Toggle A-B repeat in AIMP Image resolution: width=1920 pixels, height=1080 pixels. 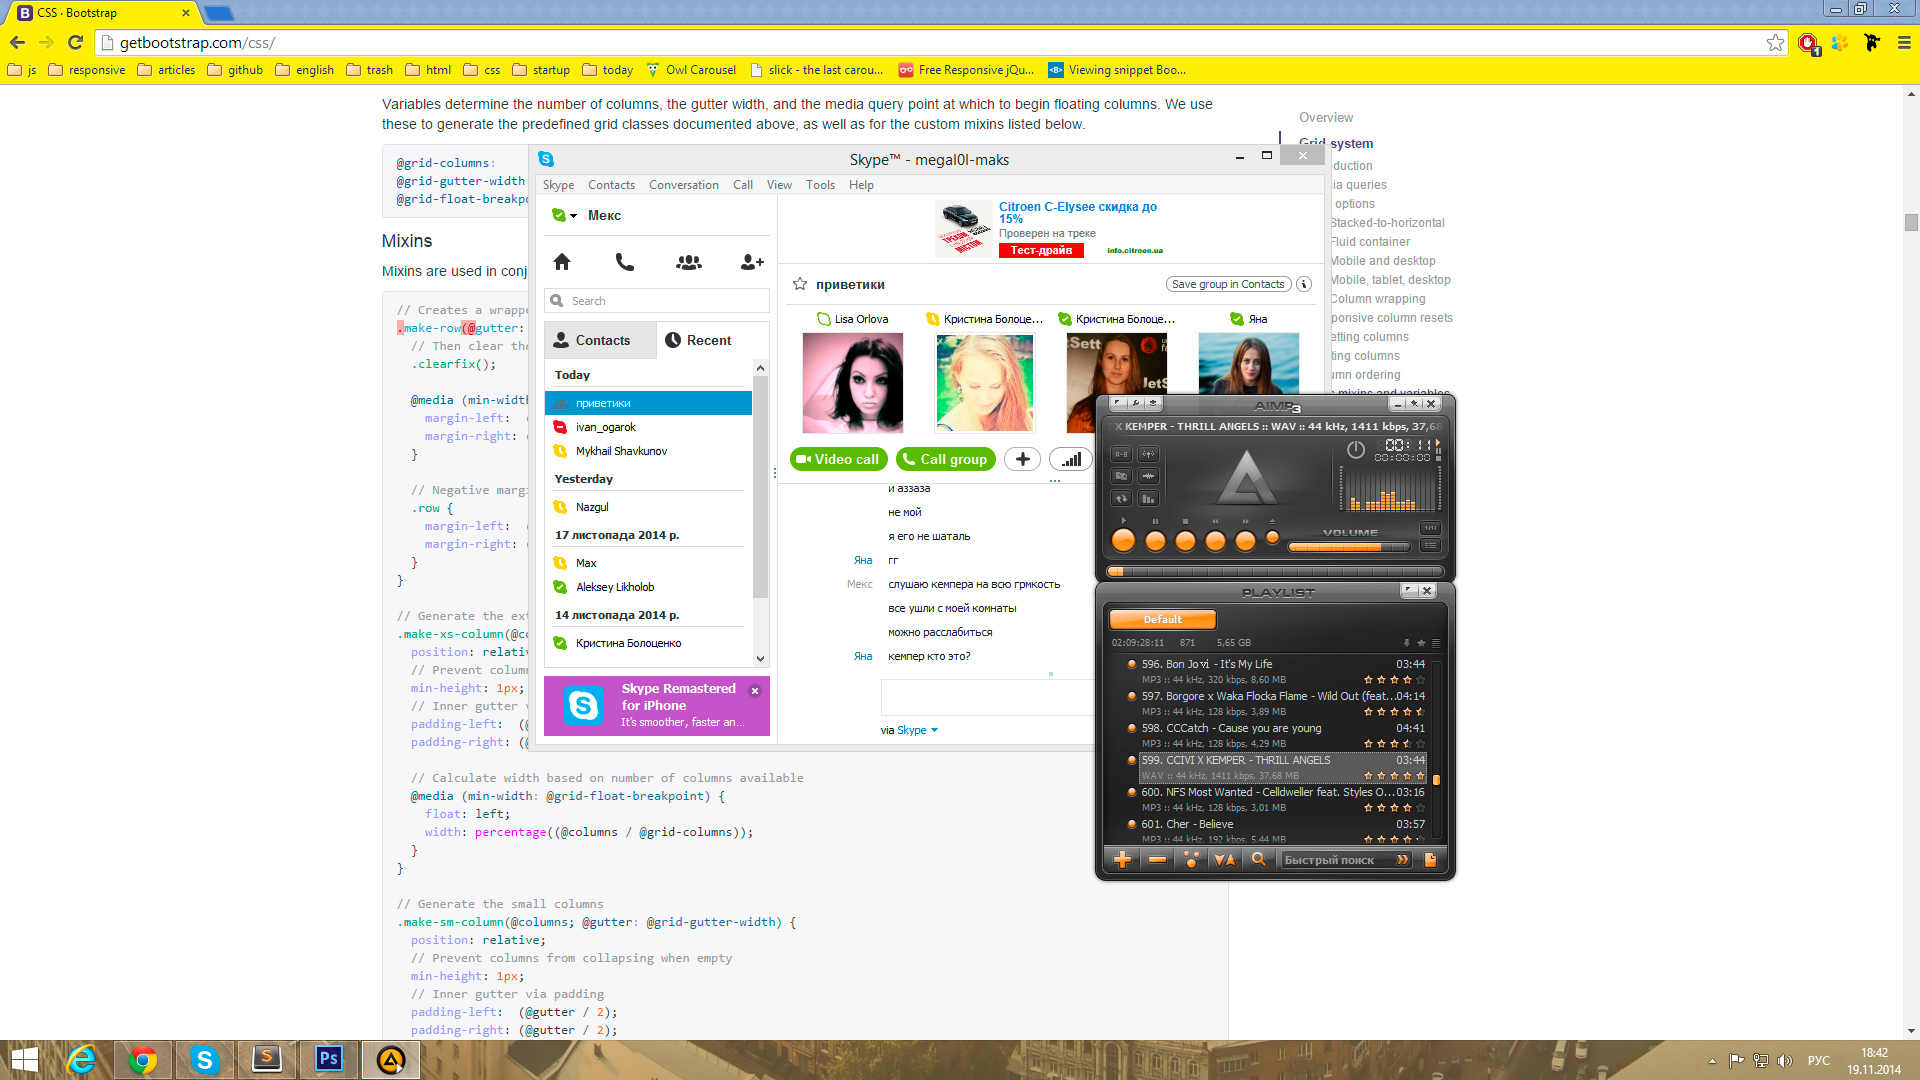(x=1121, y=454)
